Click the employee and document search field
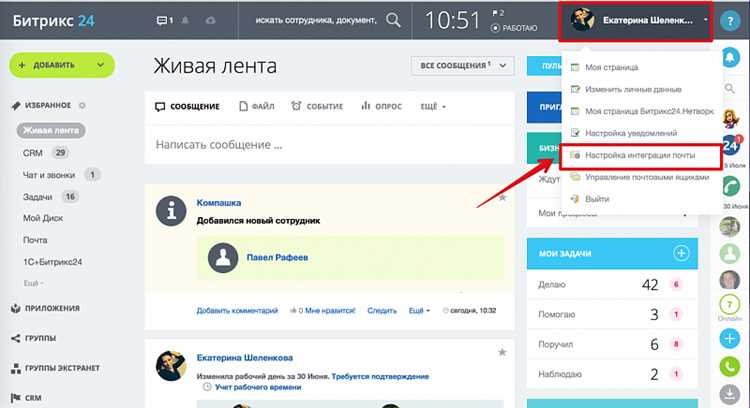Screen dimensions: 750x408 pyautogui.click(x=316, y=20)
